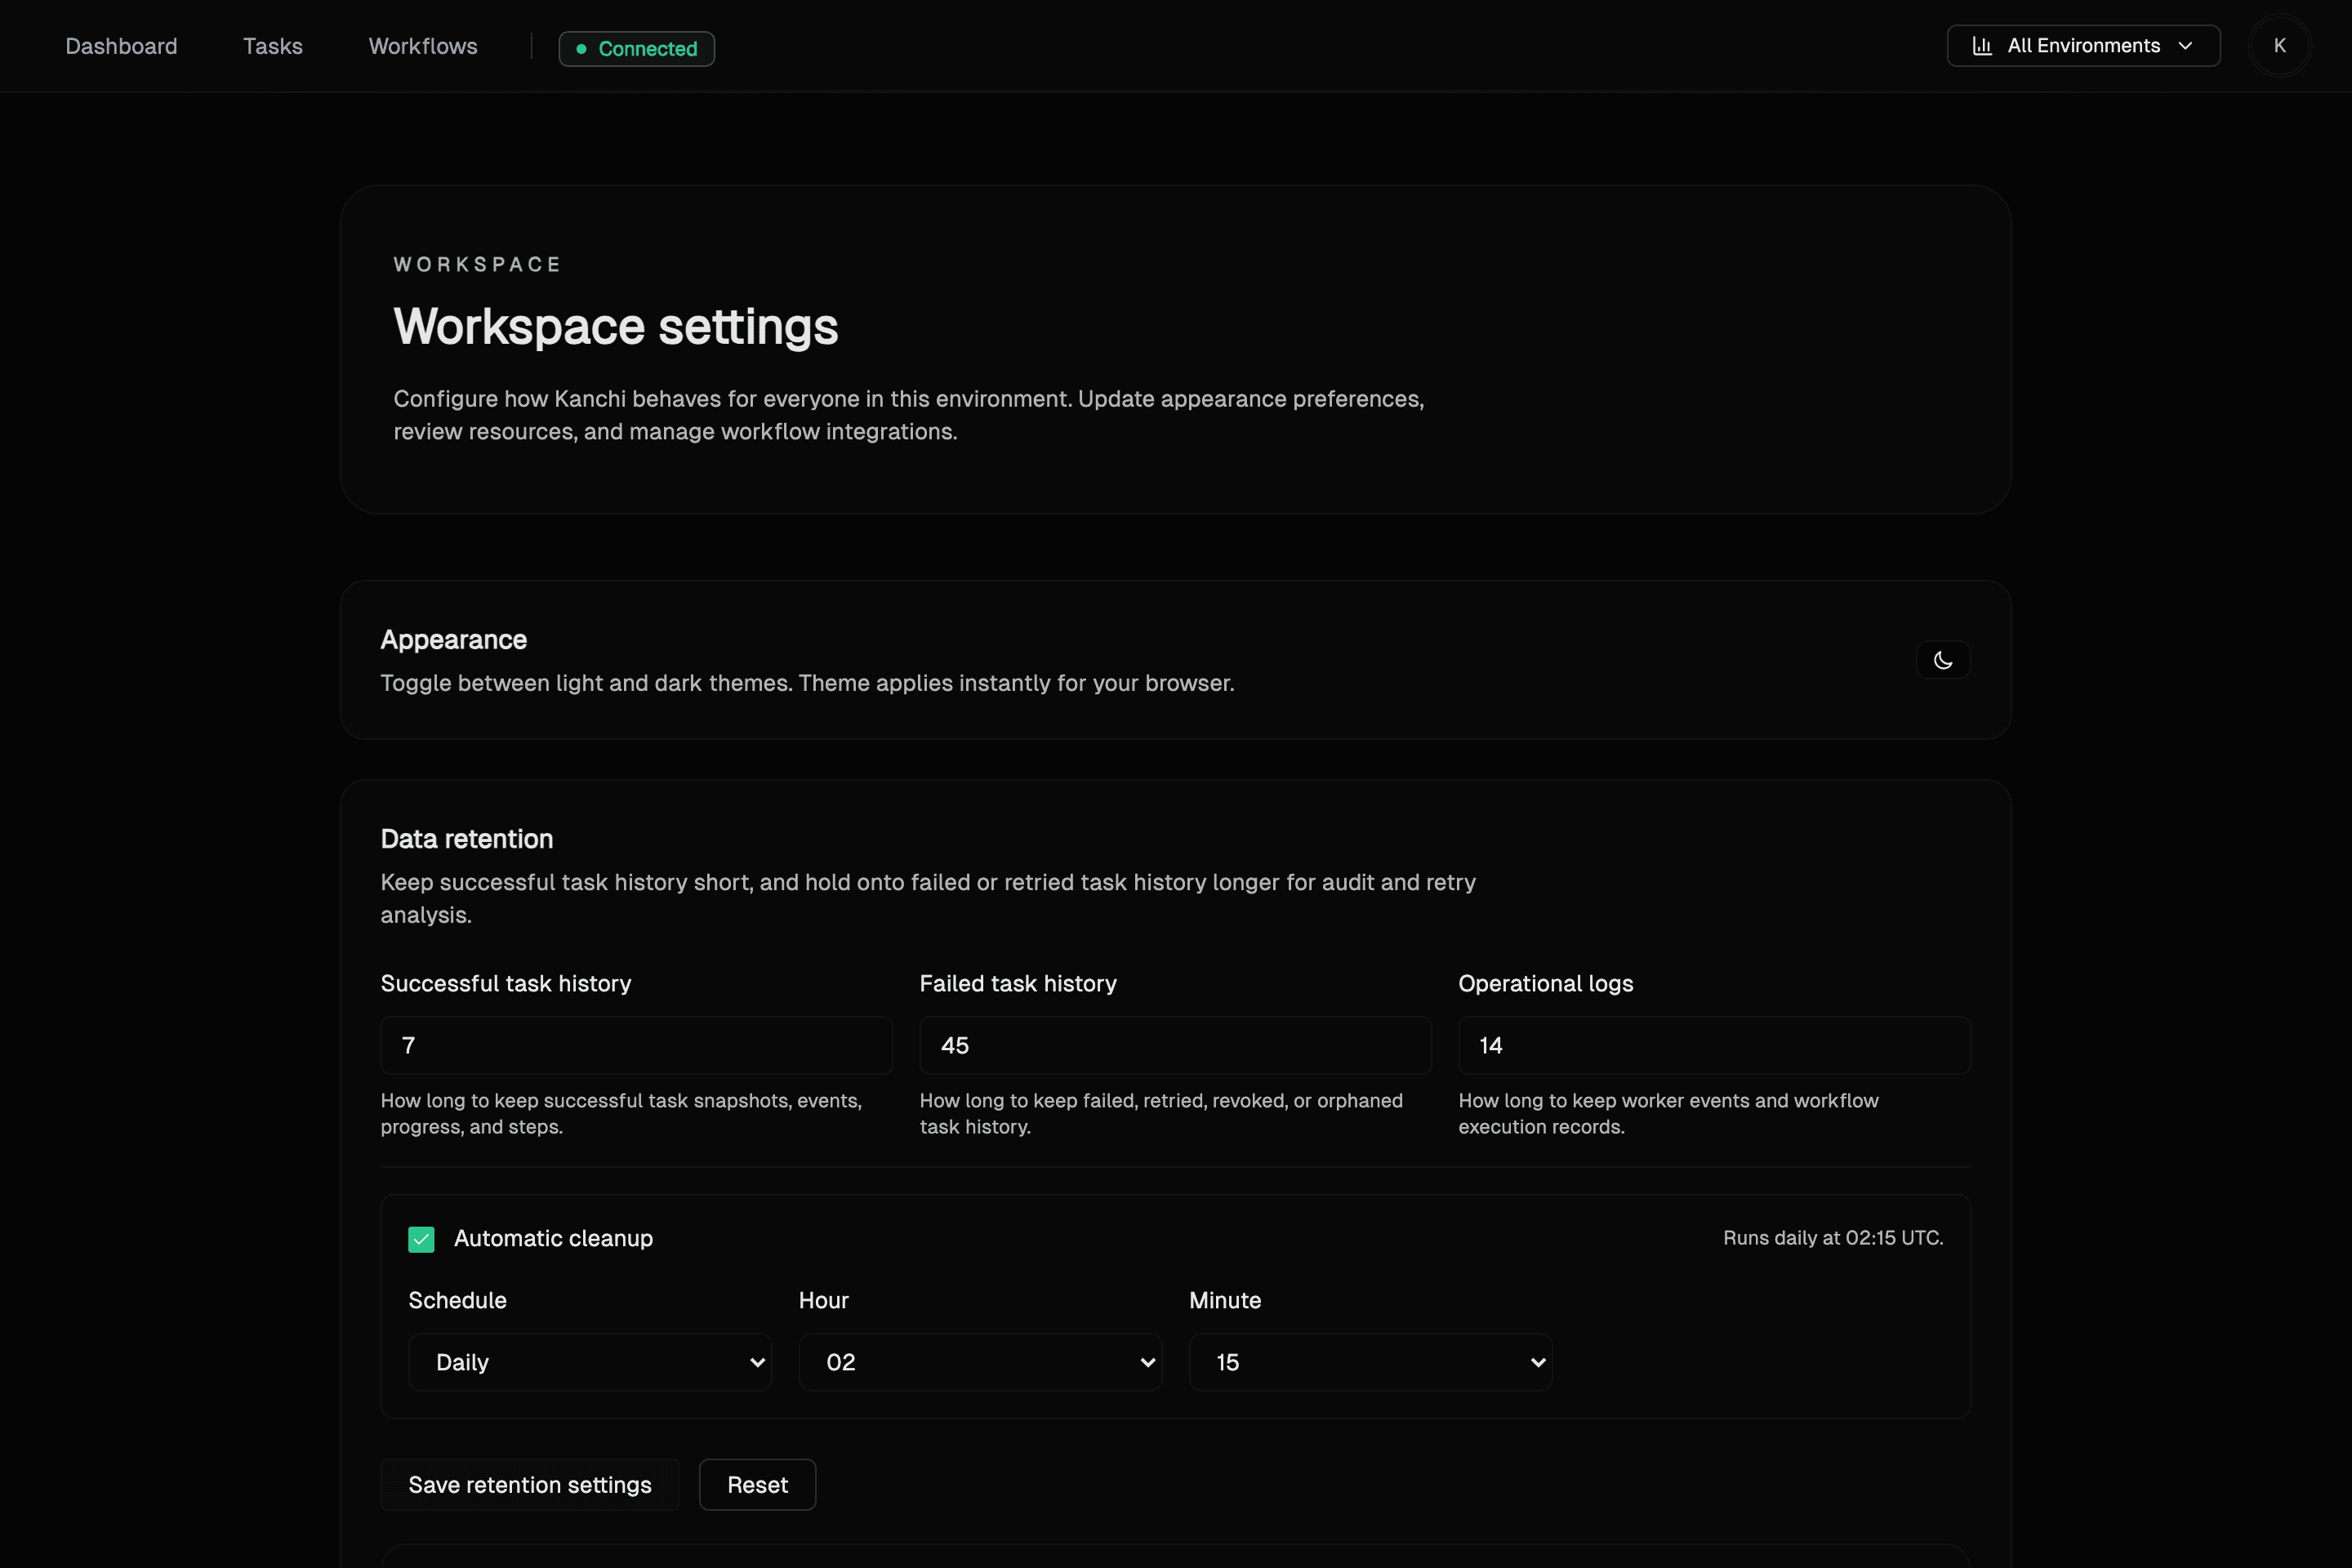Open the All Environments dropdown

click(x=2084, y=46)
